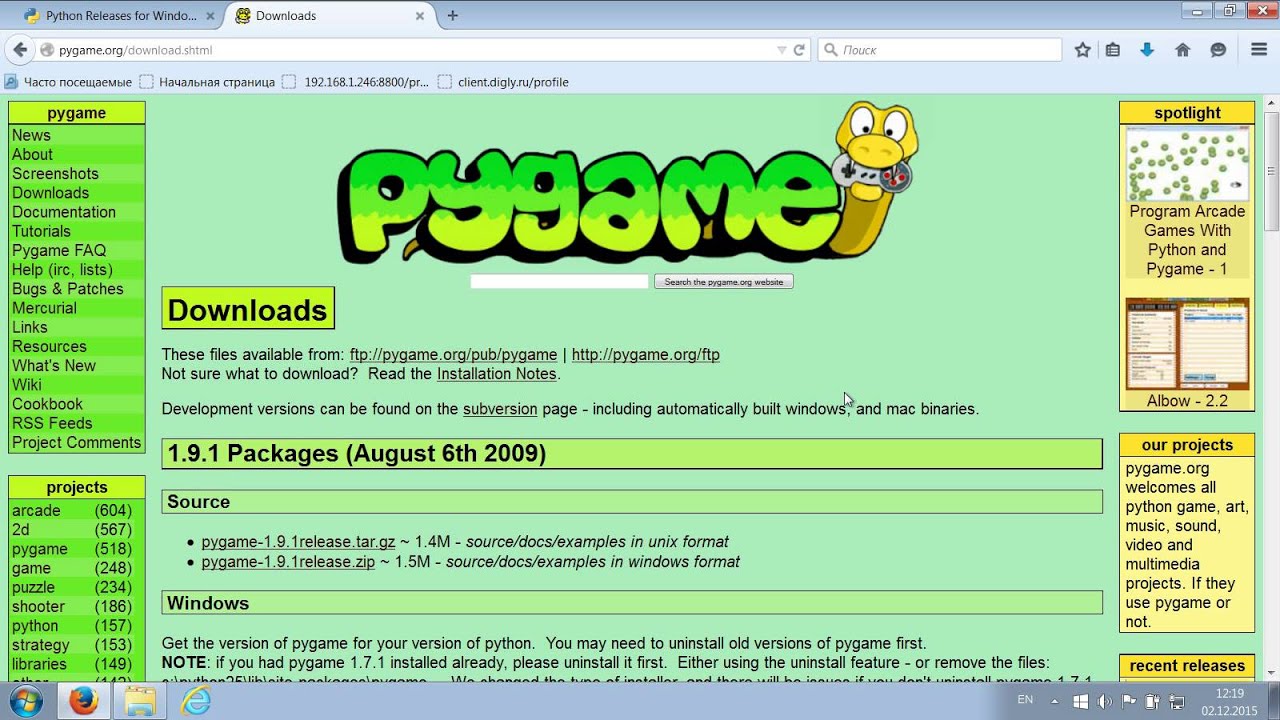Close the Downloads tab
Screen dimensions: 1280x720
coord(420,16)
